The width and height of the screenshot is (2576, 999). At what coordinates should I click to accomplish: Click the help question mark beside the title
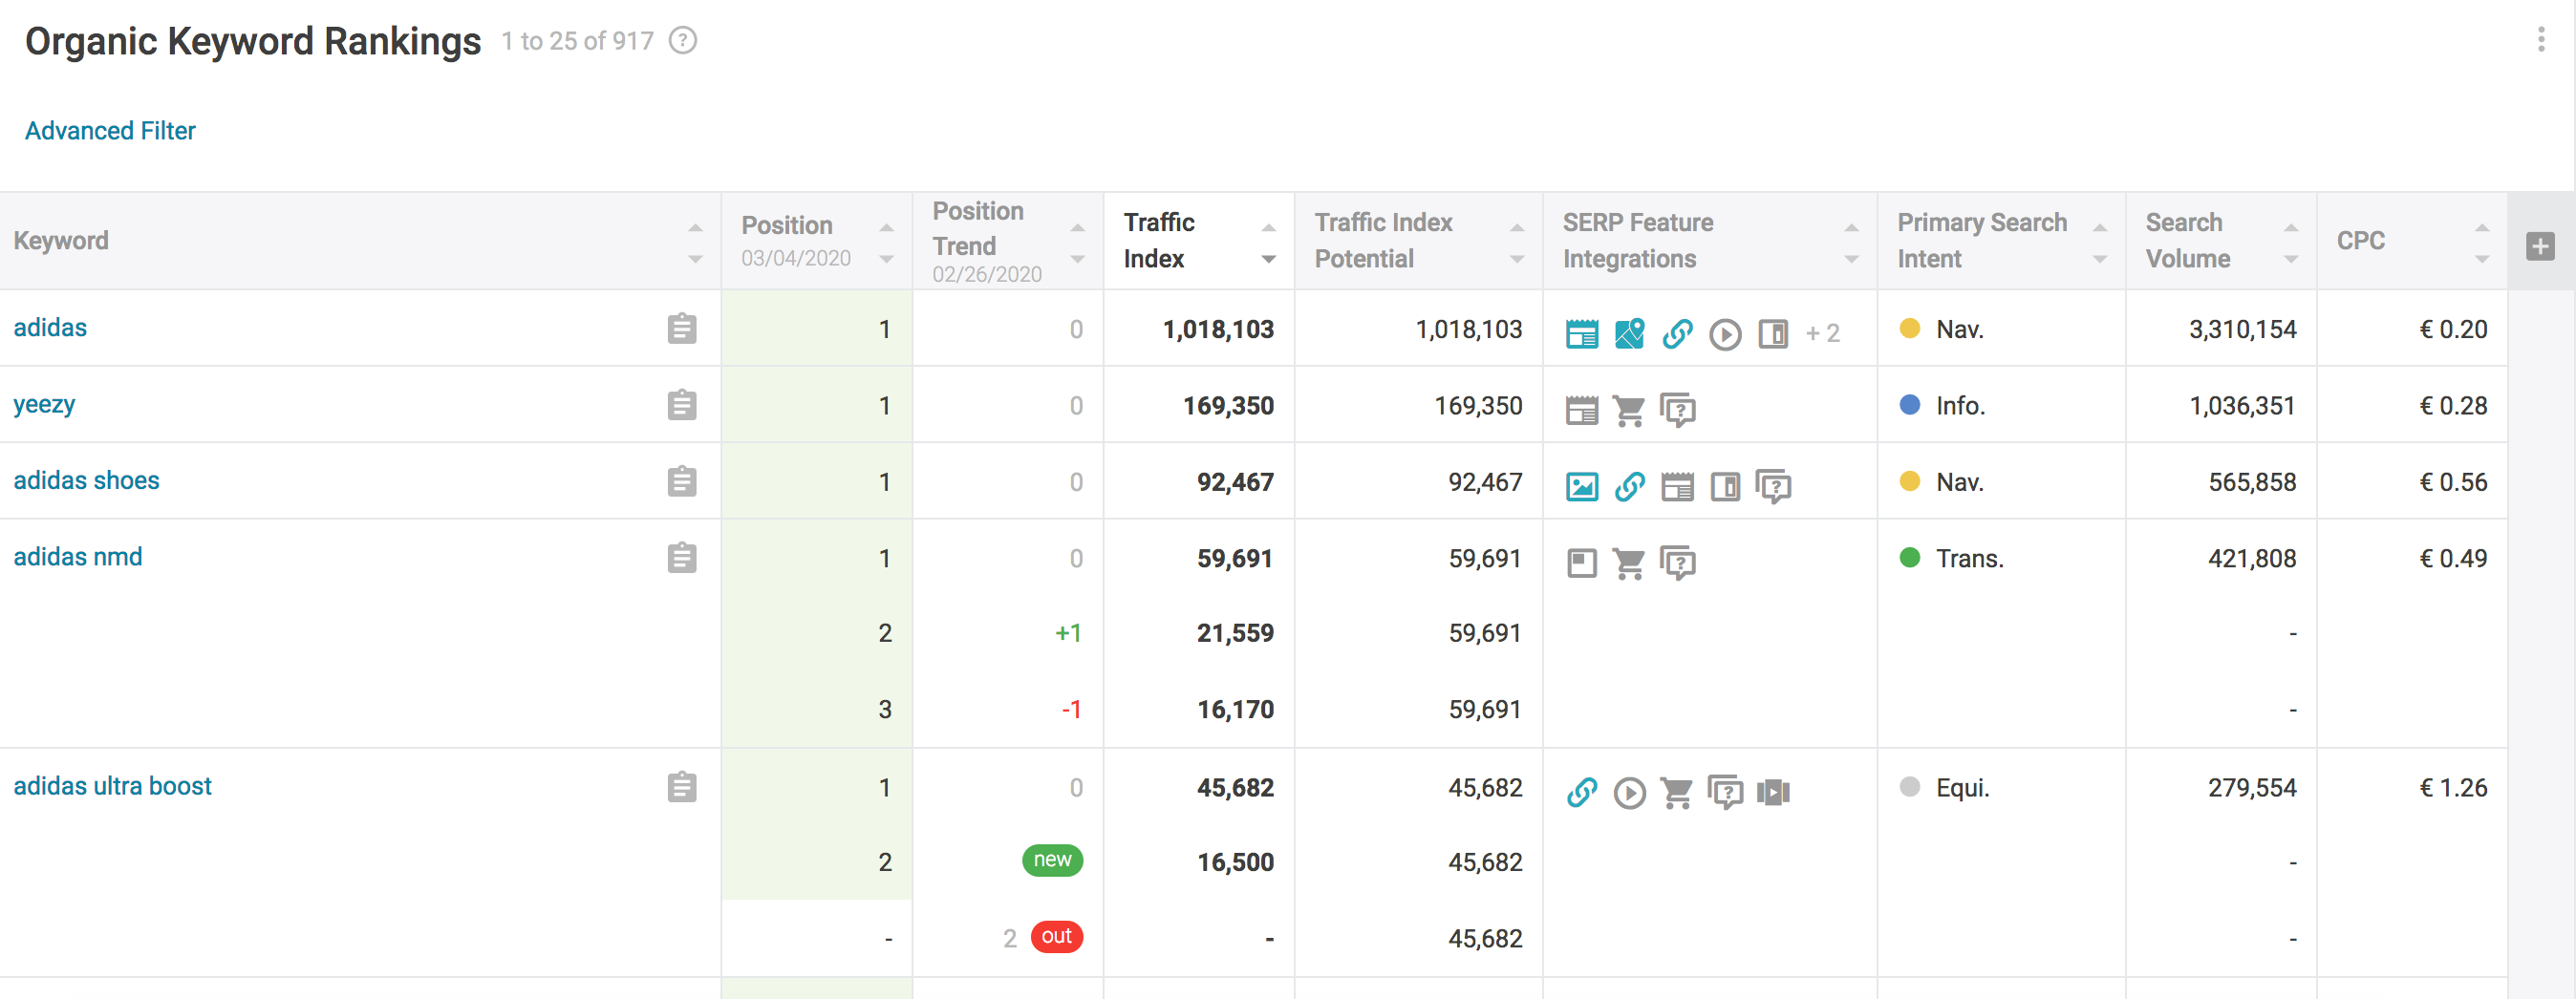pyautogui.click(x=683, y=41)
